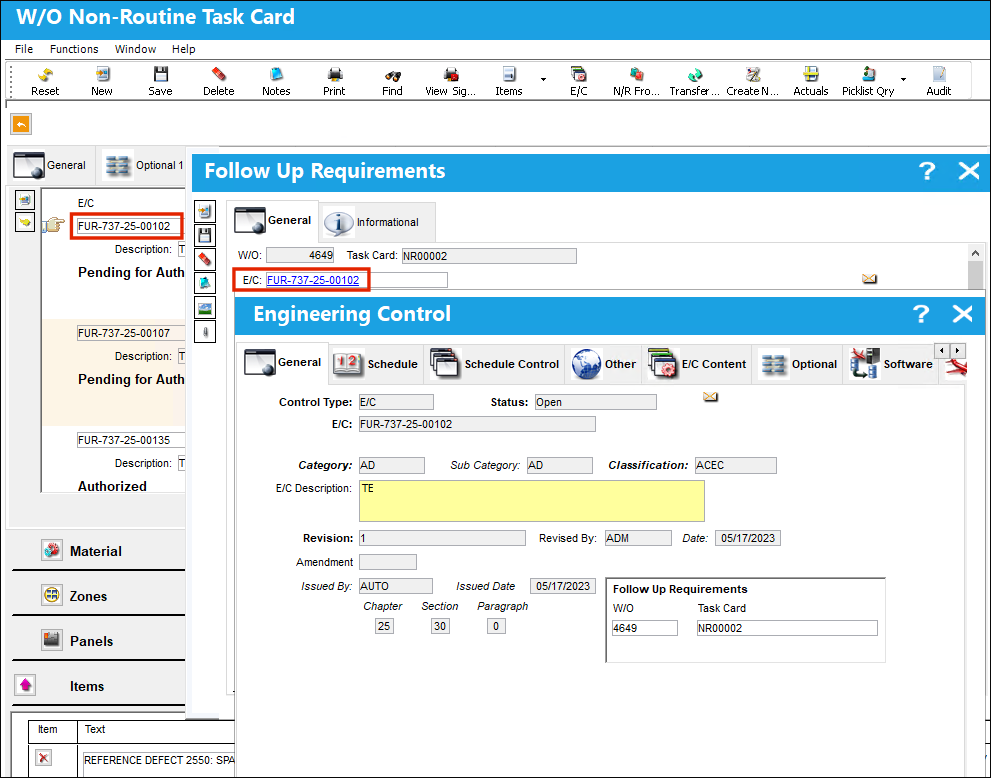Image resolution: width=991 pixels, height=778 pixels.
Task: Open Notes from the main toolbar
Action: pos(276,82)
